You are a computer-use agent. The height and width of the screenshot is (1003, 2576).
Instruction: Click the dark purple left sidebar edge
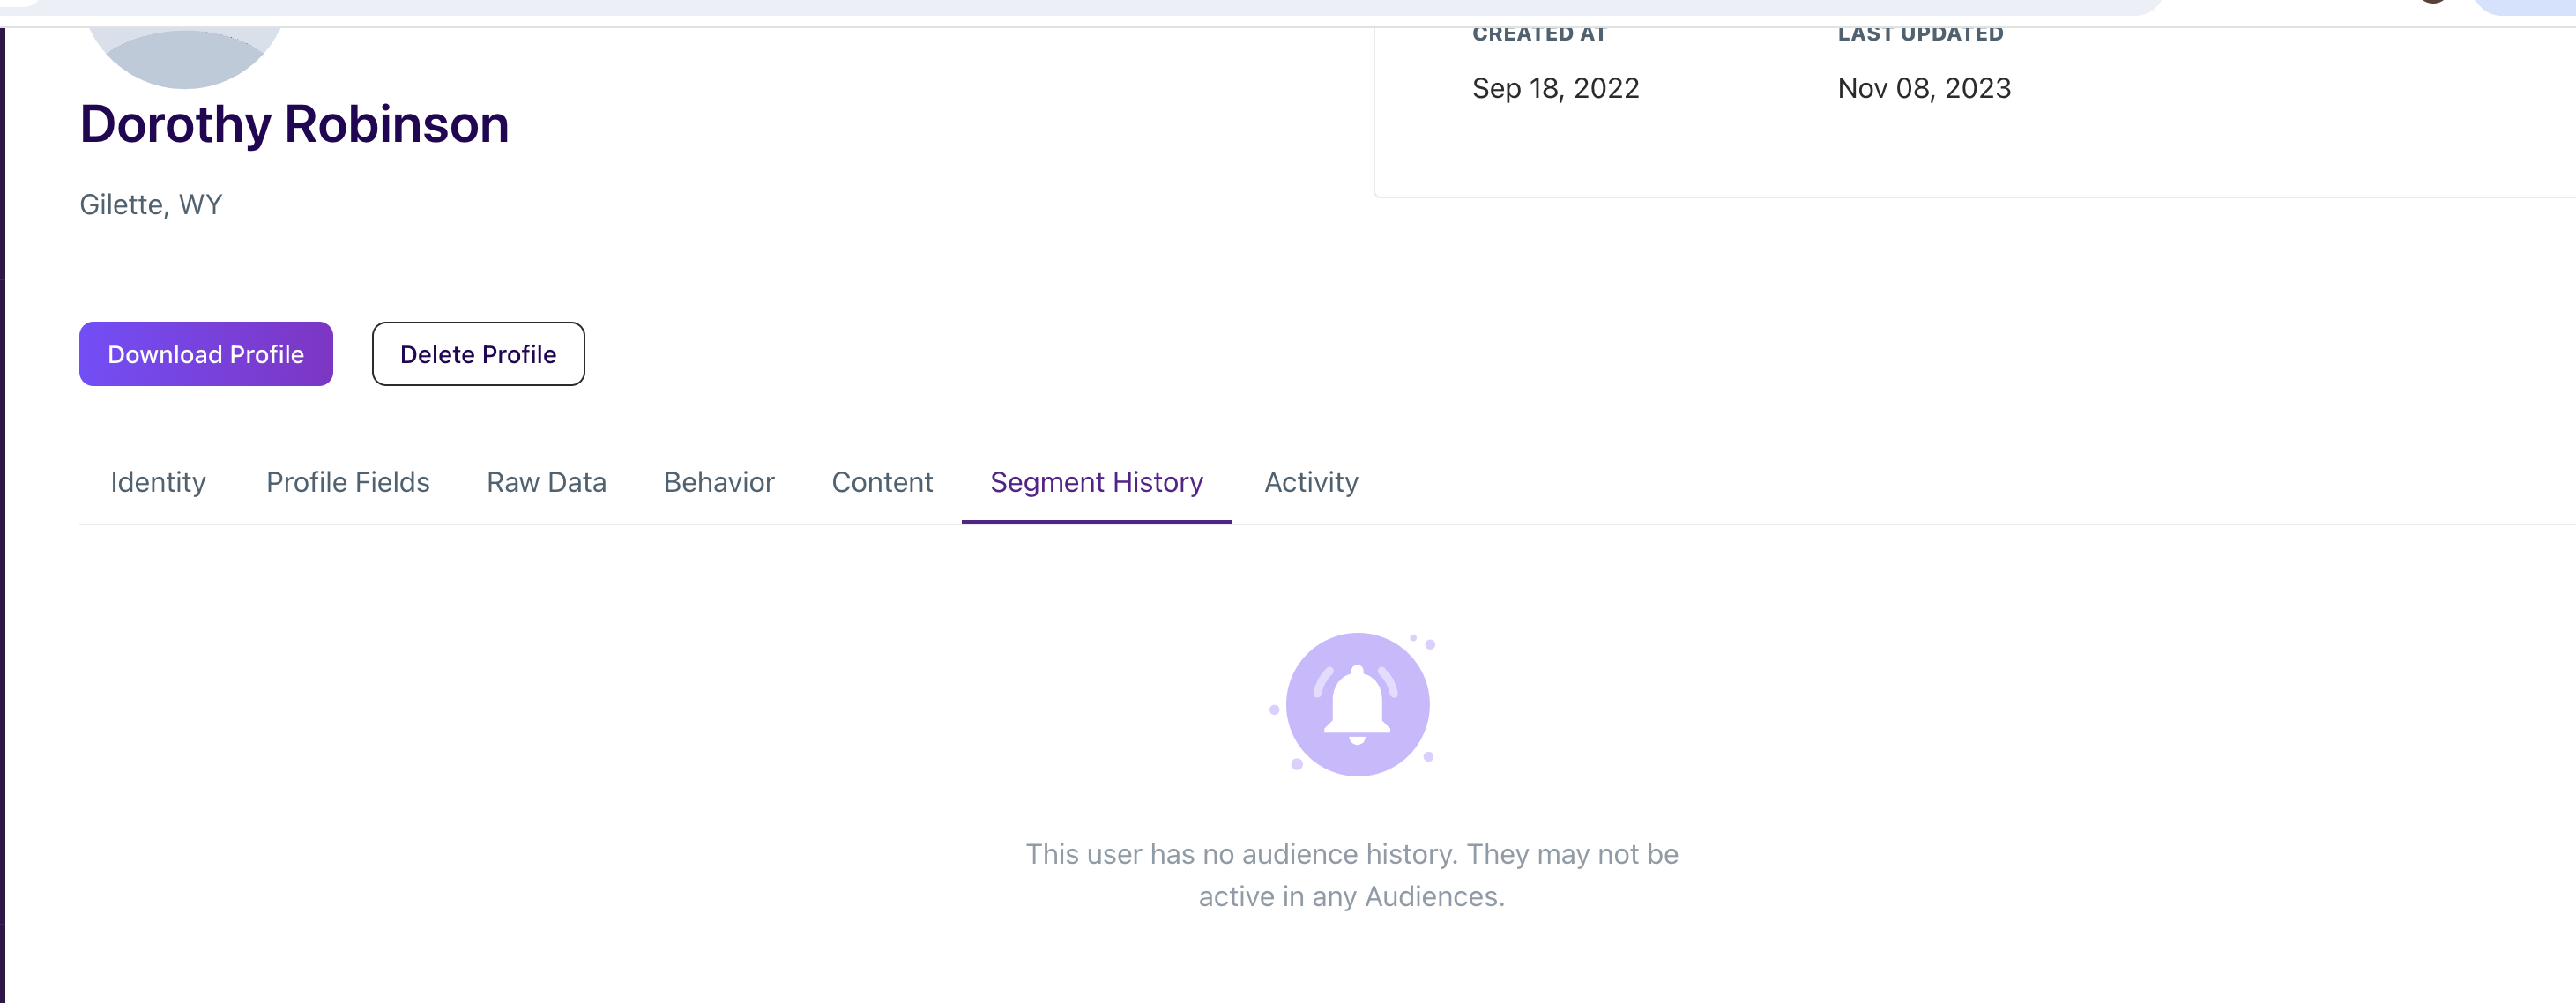pos(3,515)
